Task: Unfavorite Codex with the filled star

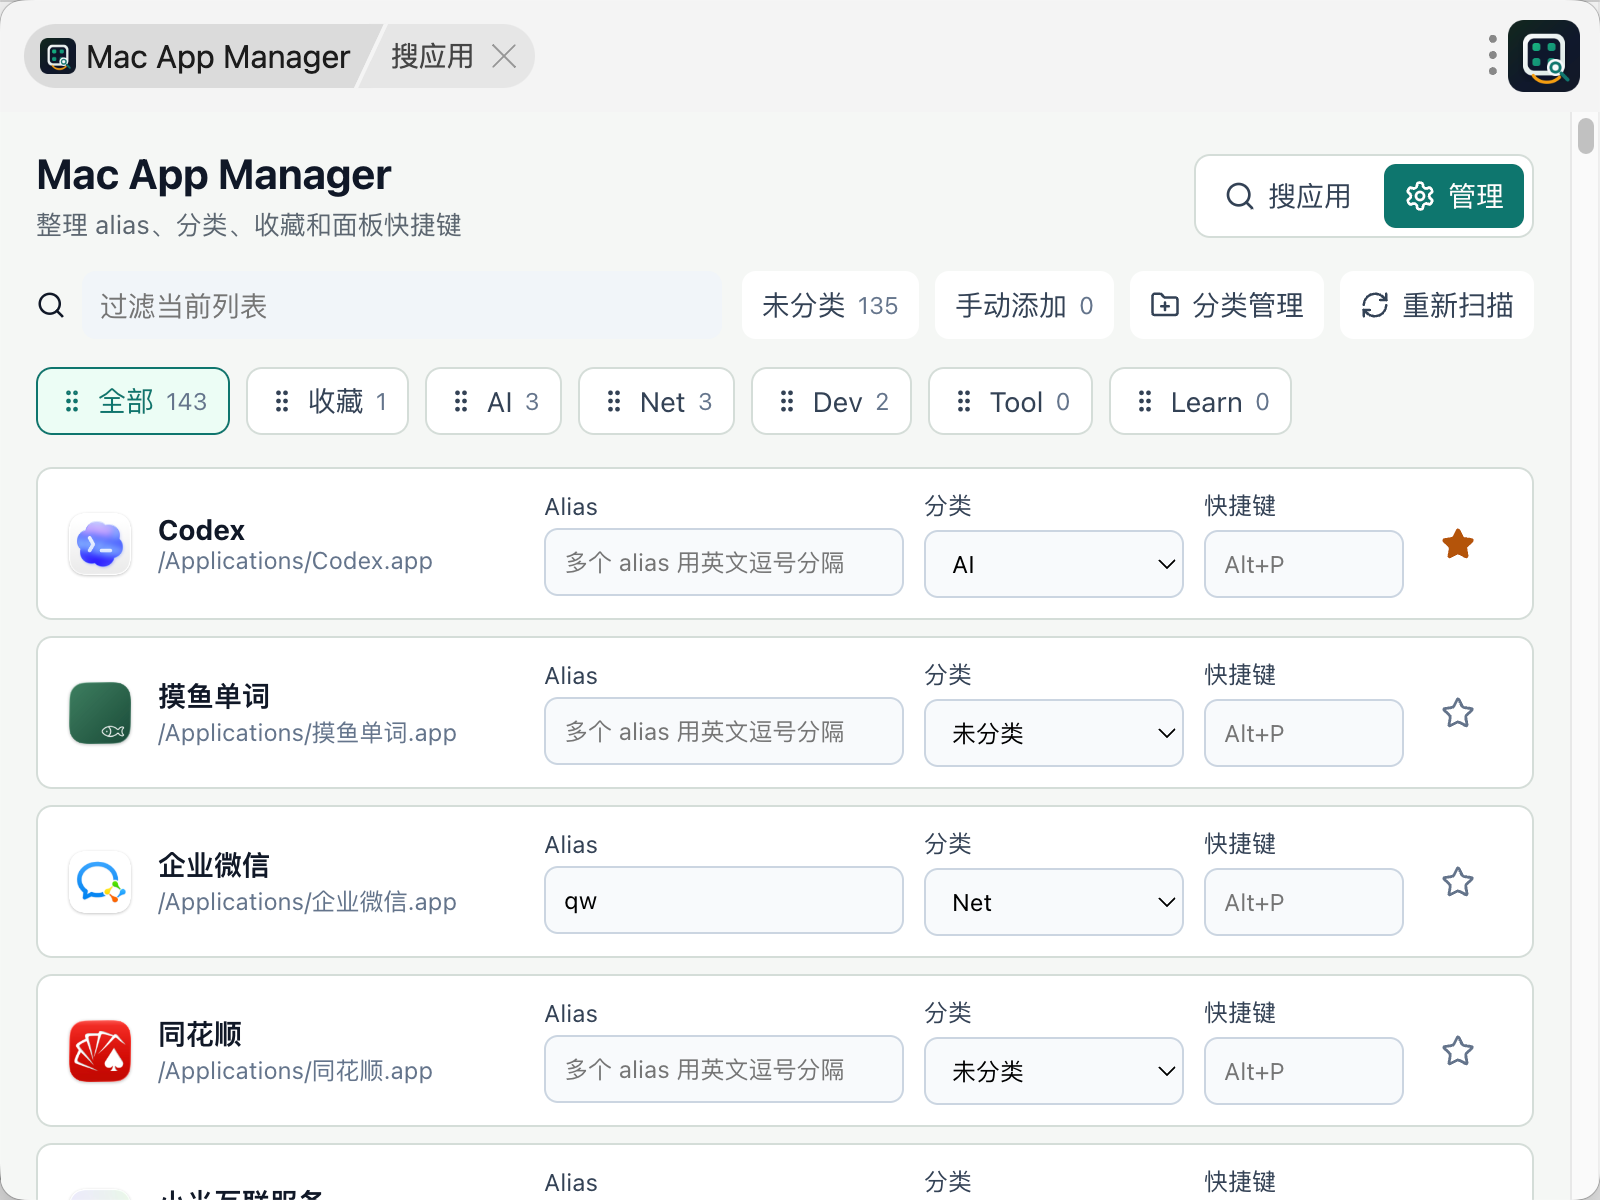Action: pos(1458,544)
